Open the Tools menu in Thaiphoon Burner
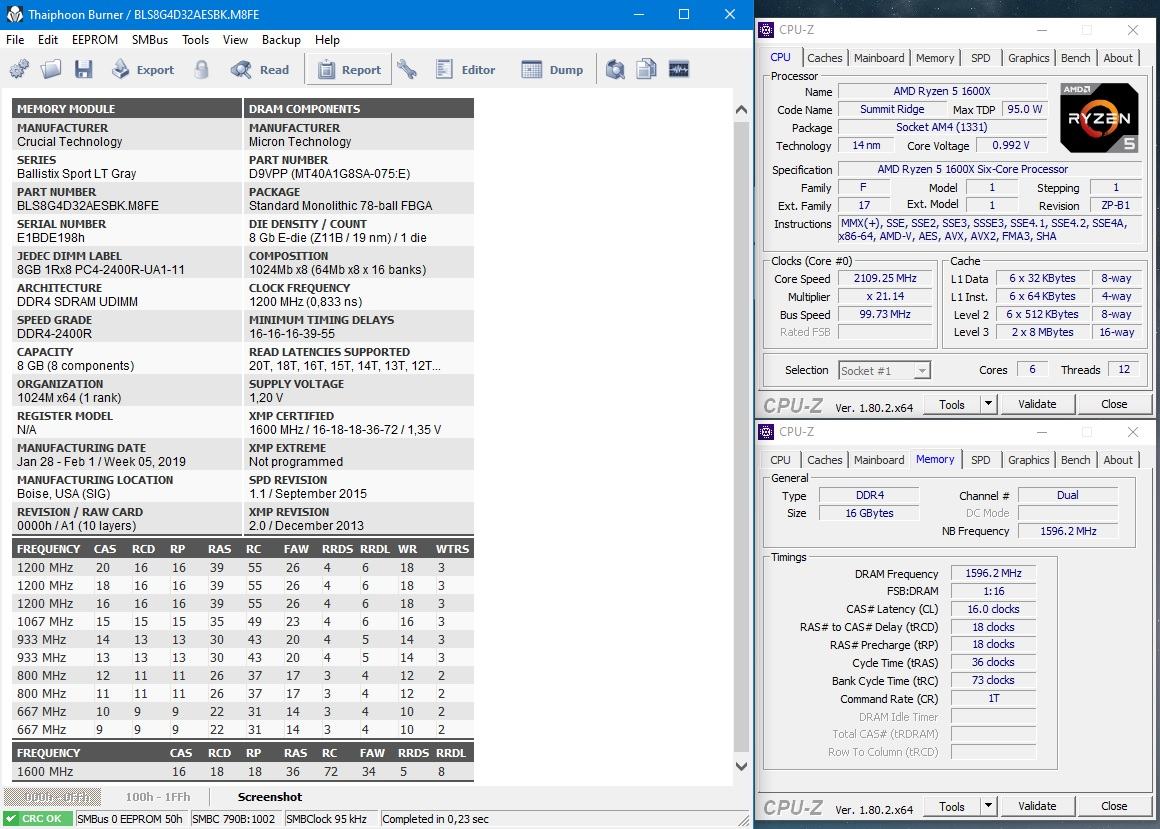 pos(195,40)
